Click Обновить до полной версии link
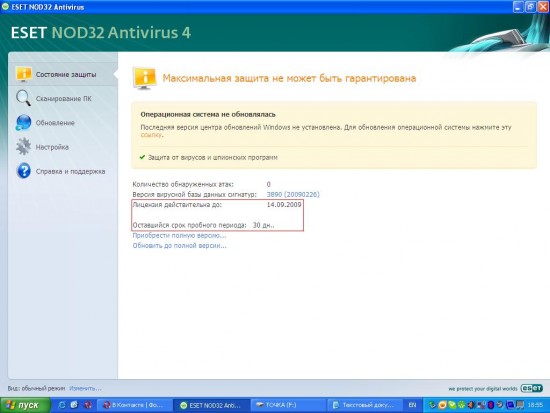The width and height of the screenshot is (550, 413). [x=179, y=246]
